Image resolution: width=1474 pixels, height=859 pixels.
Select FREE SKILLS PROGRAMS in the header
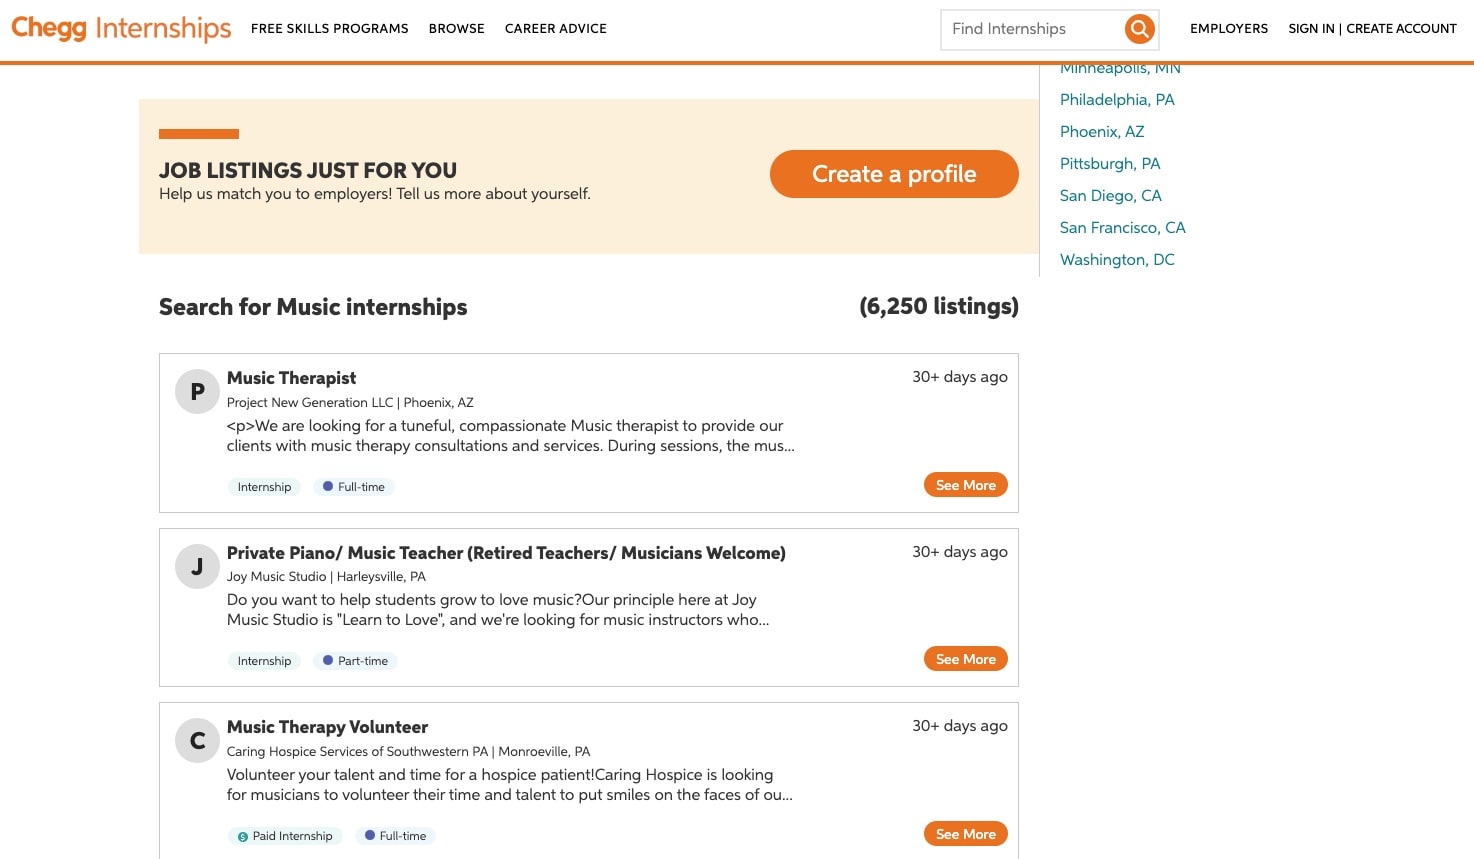click(329, 29)
